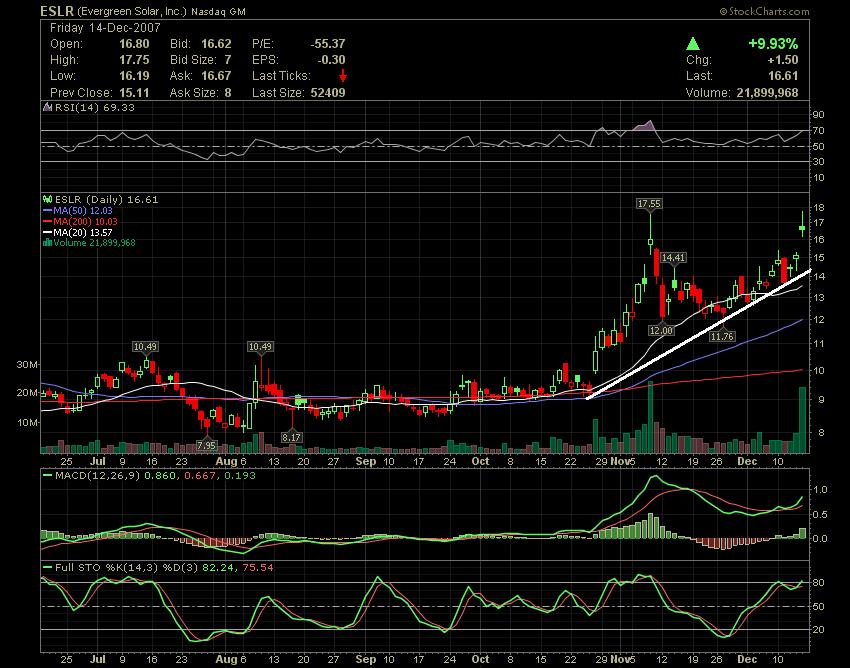Click the MACD value 0.860

pos(160,476)
